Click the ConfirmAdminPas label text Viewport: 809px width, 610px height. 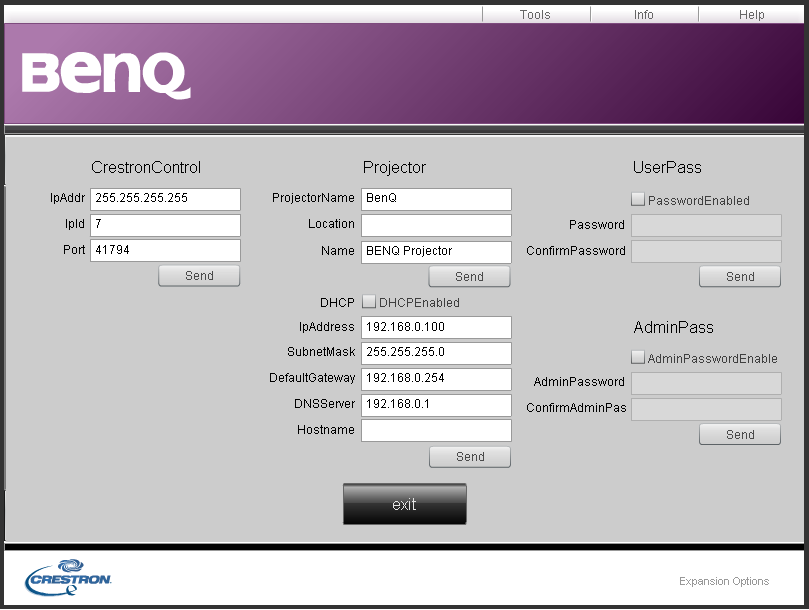coord(576,408)
